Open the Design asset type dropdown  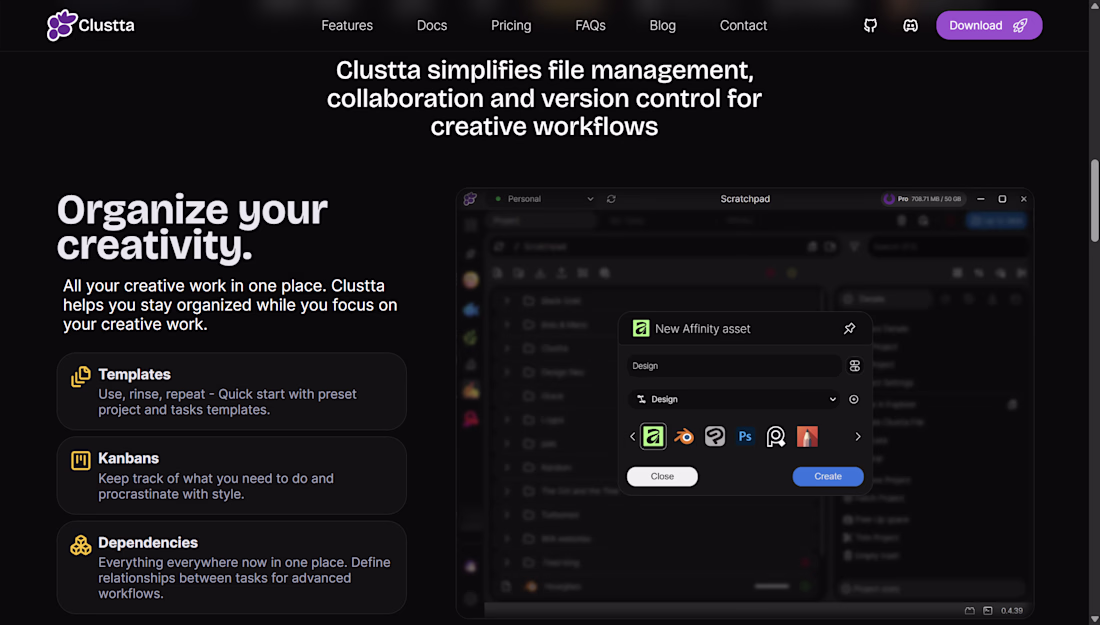point(734,399)
